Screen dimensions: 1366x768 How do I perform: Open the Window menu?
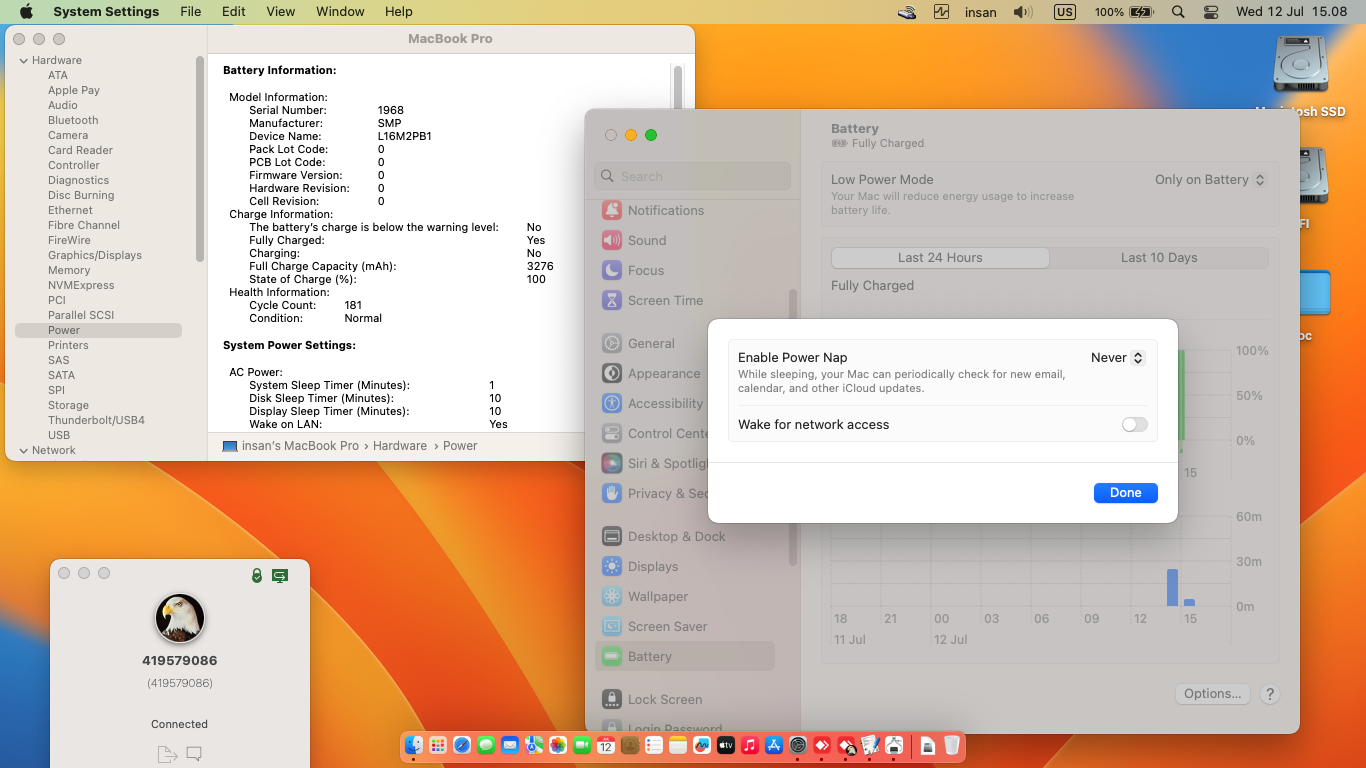(x=340, y=12)
